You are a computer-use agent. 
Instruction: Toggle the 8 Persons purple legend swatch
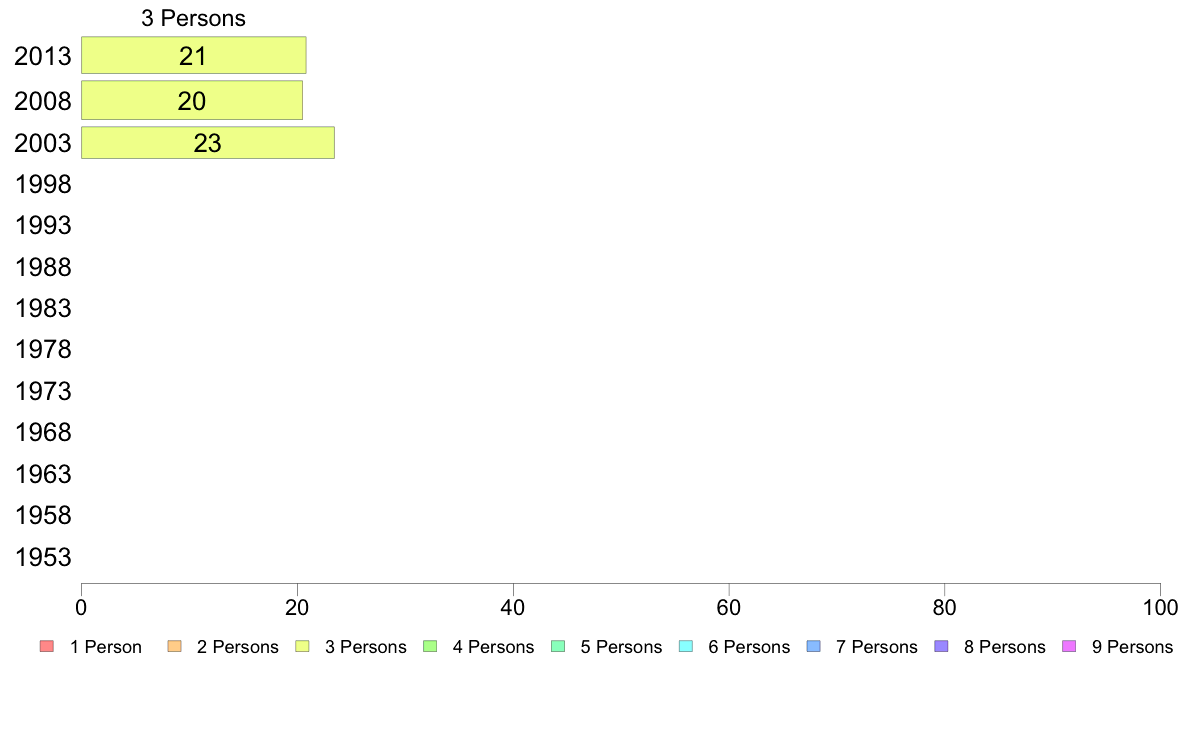[941, 647]
